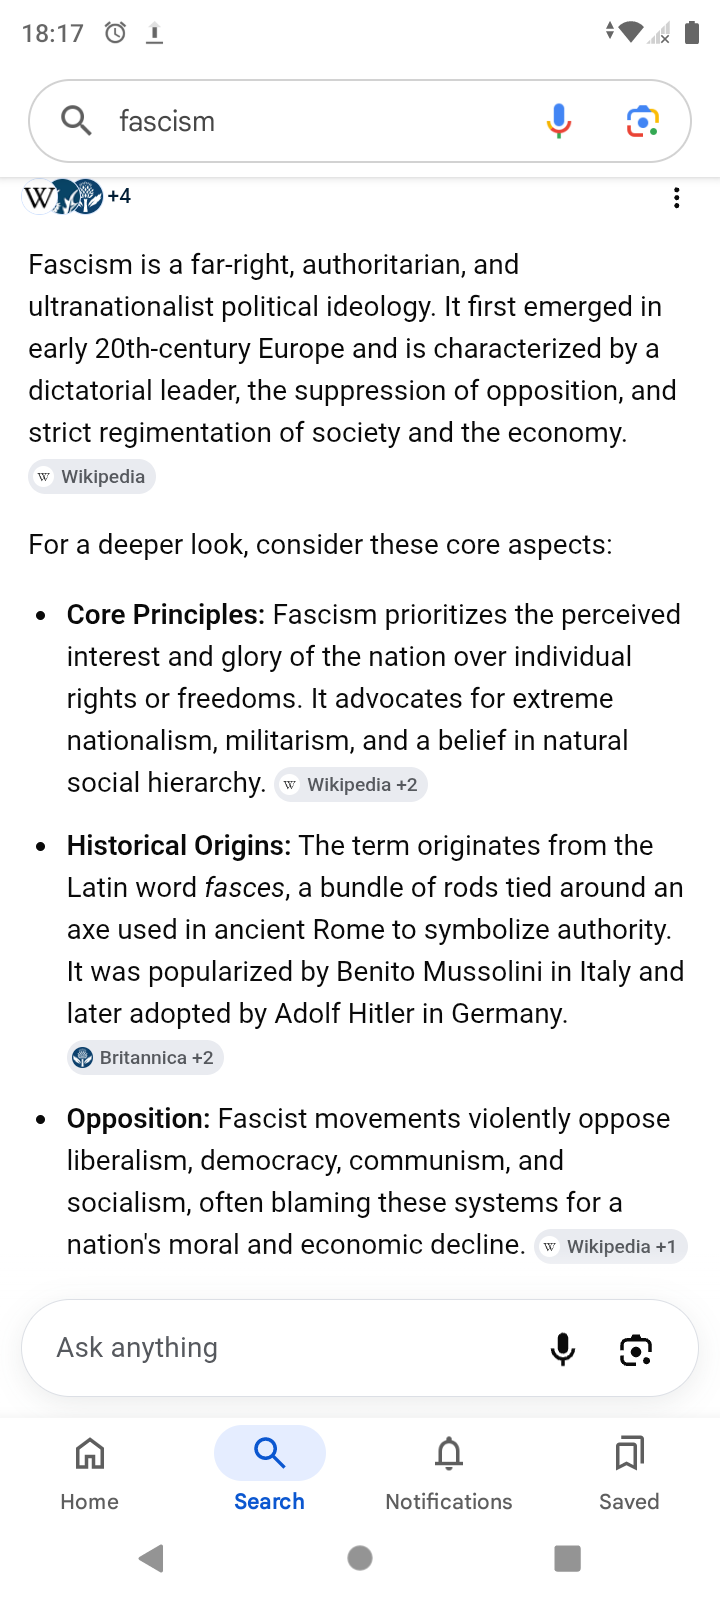Tap the voice search microphone in top search bar

click(559, 121)
